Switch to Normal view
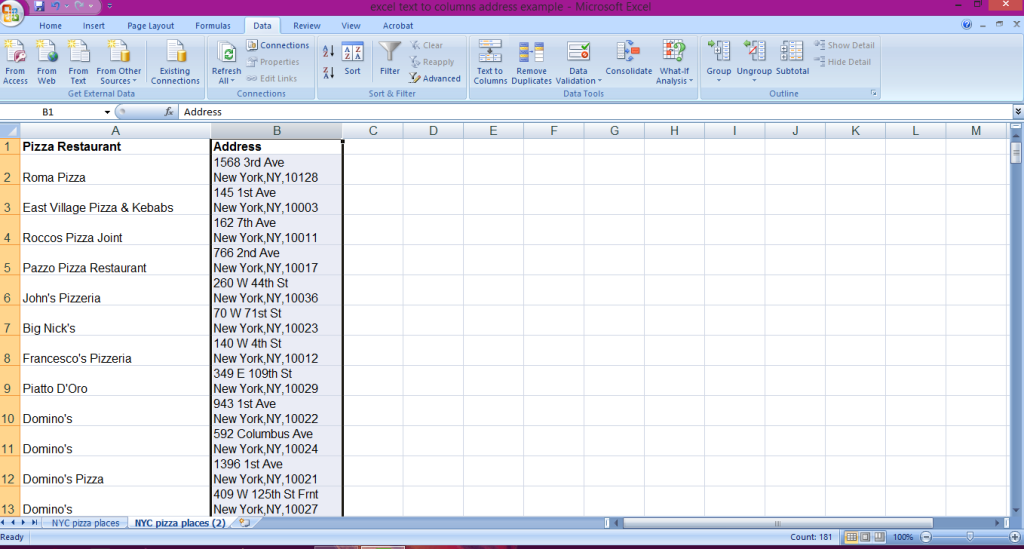The height and width of the screenshot is (549, 1024). pyautogui.click(x=852, y=537)
